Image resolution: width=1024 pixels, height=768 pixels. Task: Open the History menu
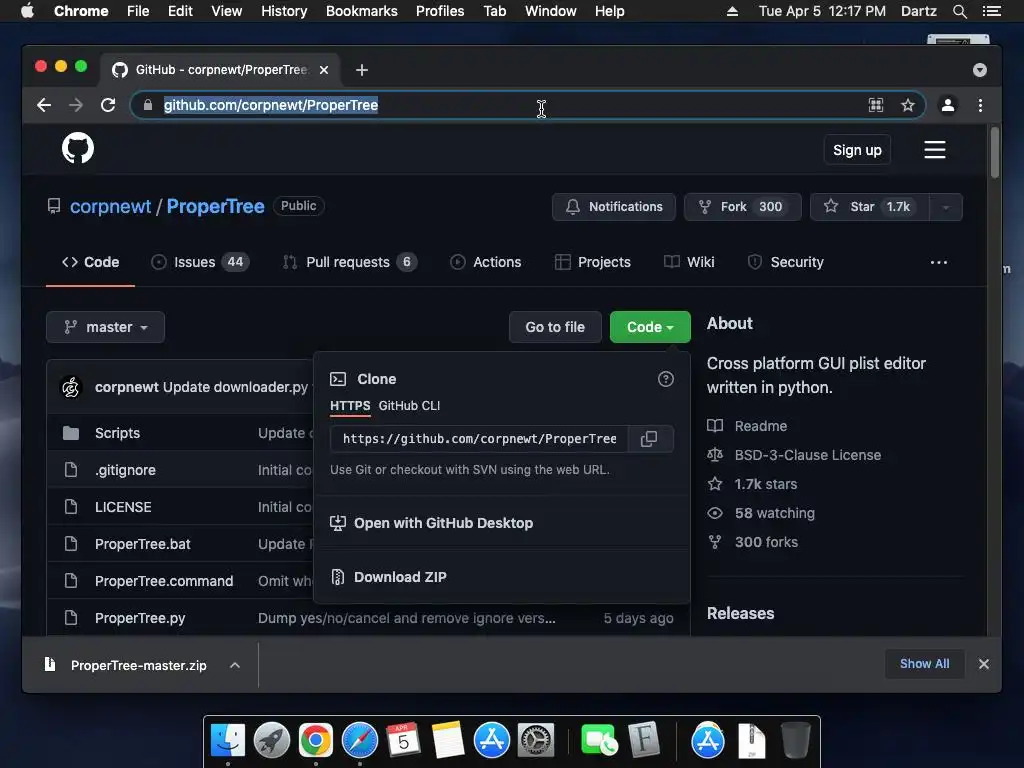(x=284, y=11)
